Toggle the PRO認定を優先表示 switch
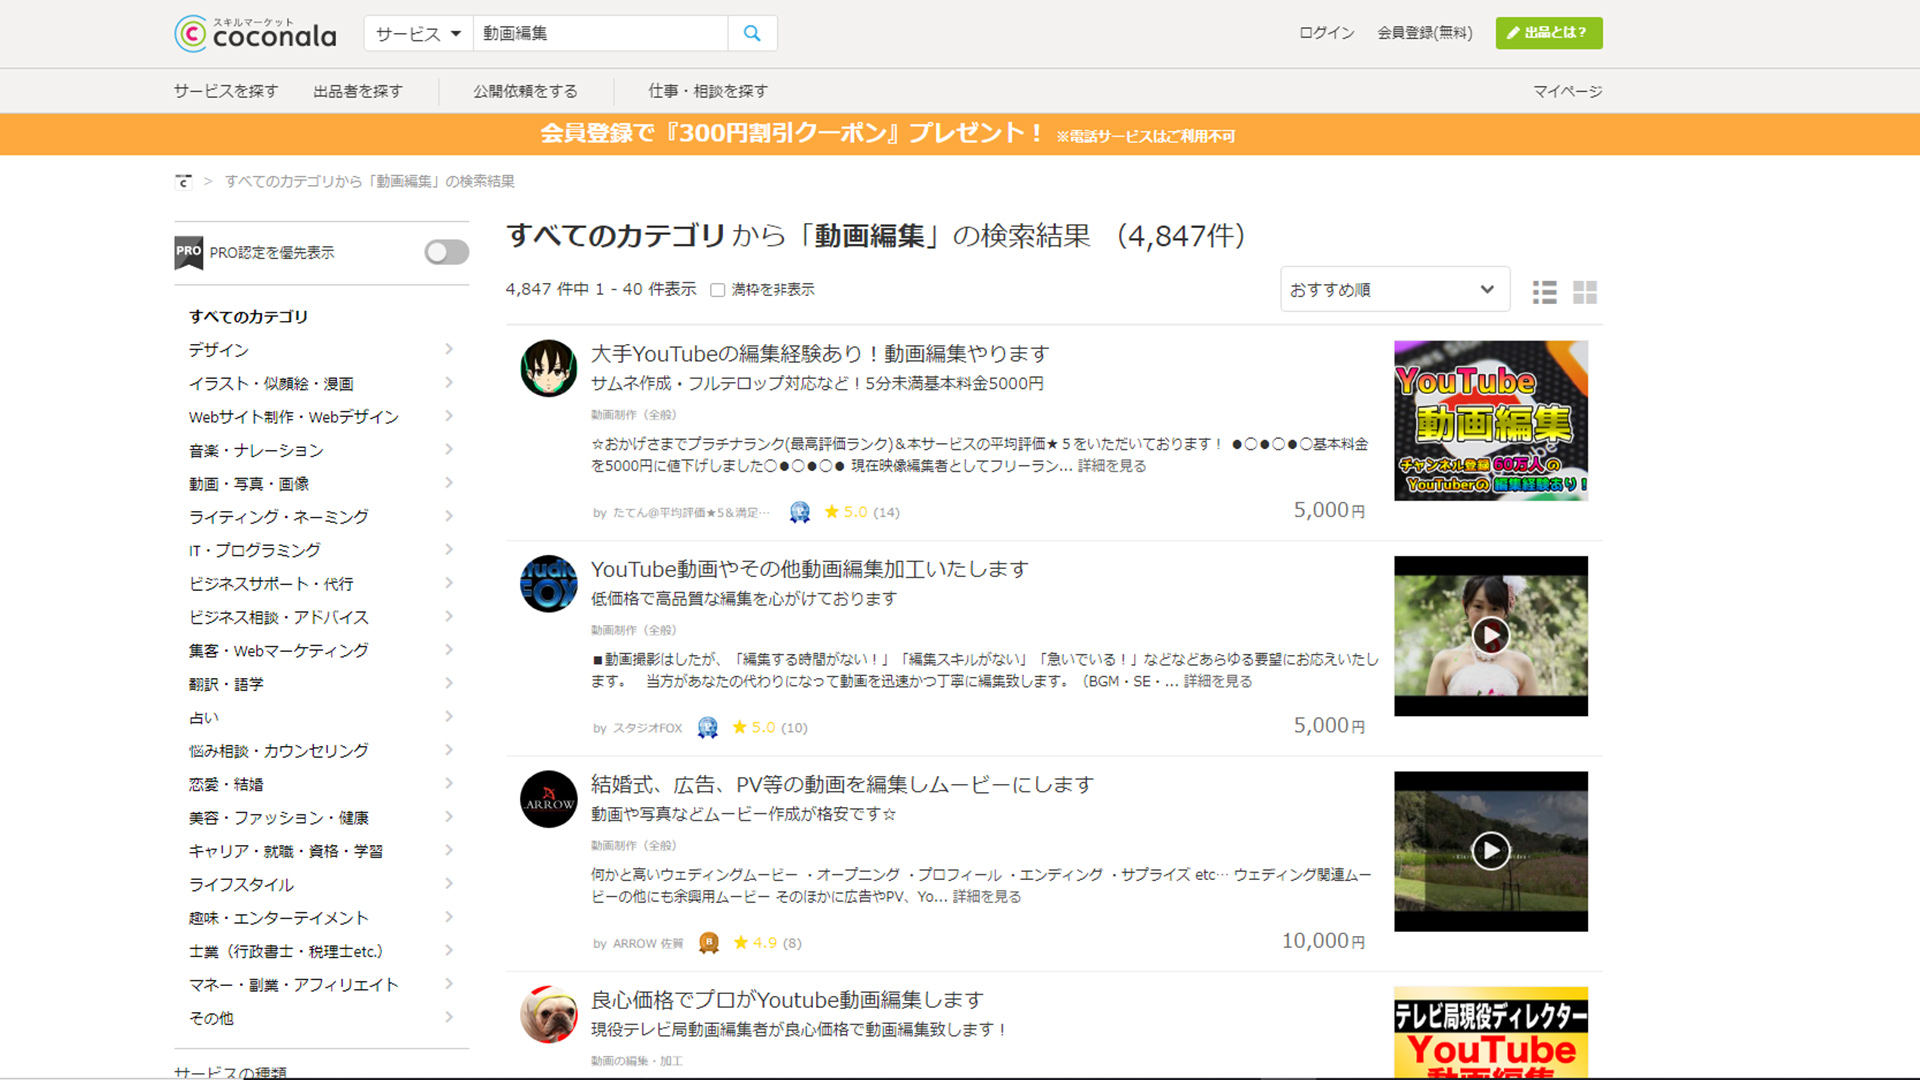 click(x=446, y=252)
